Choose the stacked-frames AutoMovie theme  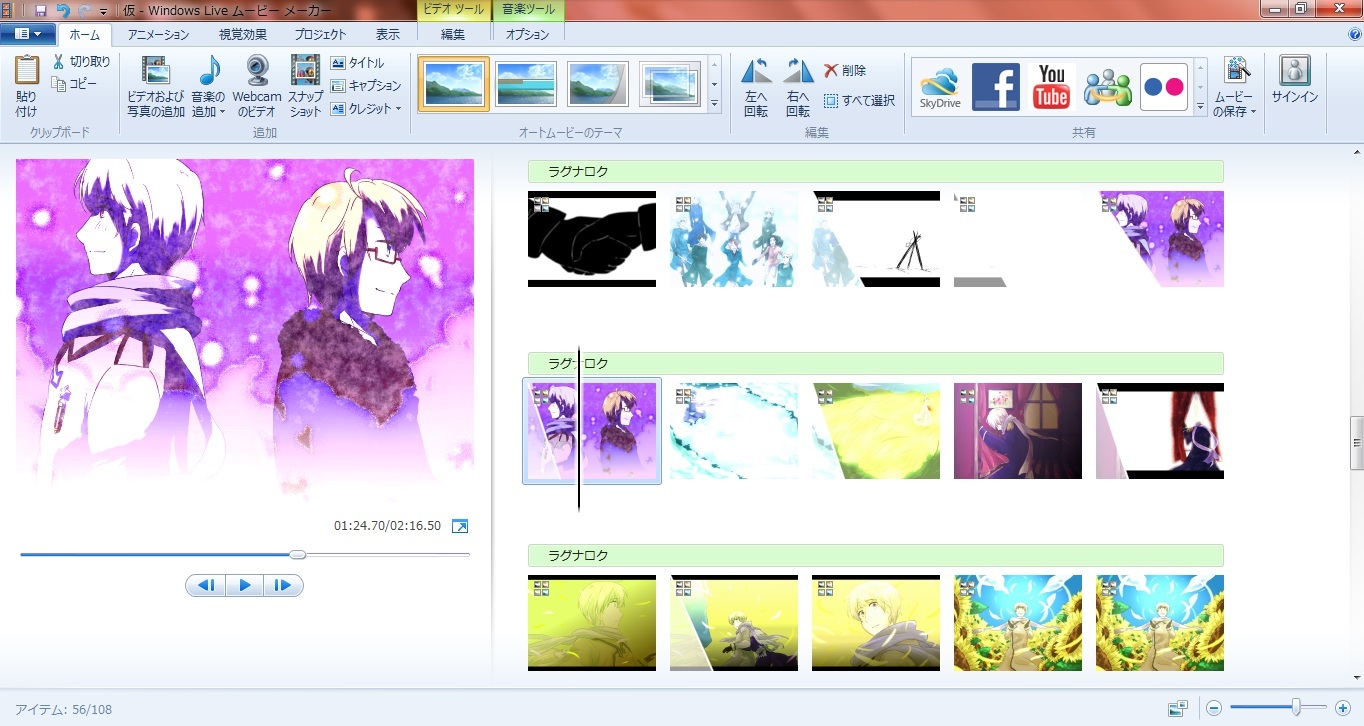(x=670, y=84)
